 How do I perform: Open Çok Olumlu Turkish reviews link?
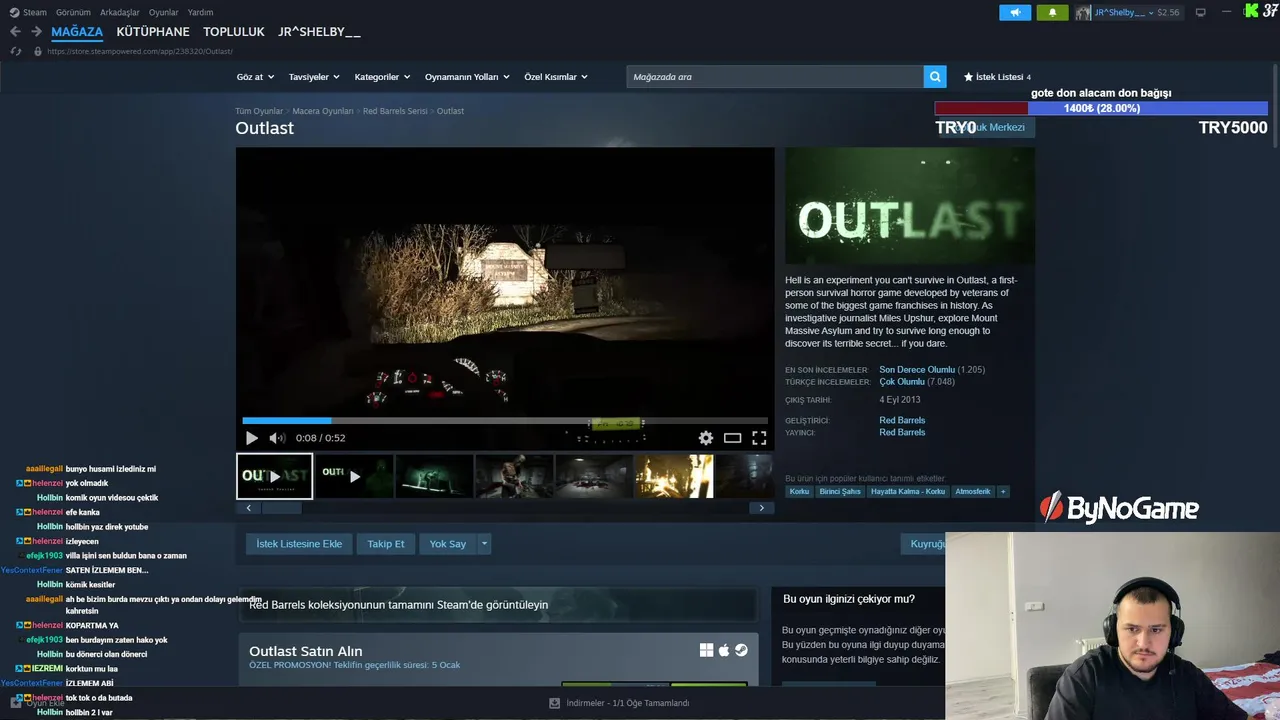pyautogui.click(x=902, y=382)
